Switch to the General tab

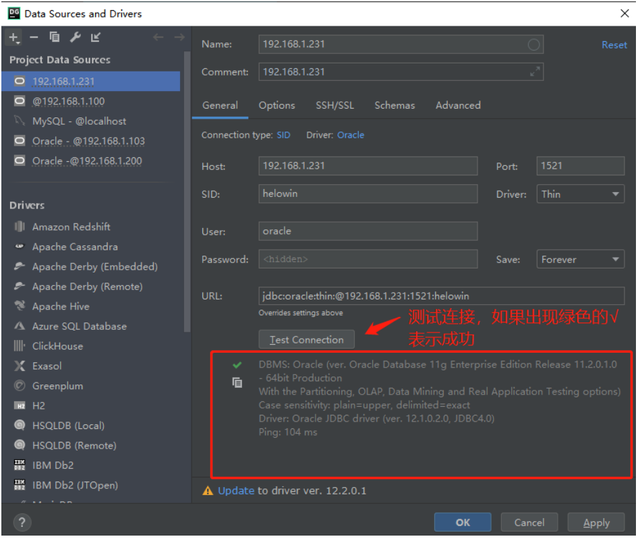click(220, 106)
